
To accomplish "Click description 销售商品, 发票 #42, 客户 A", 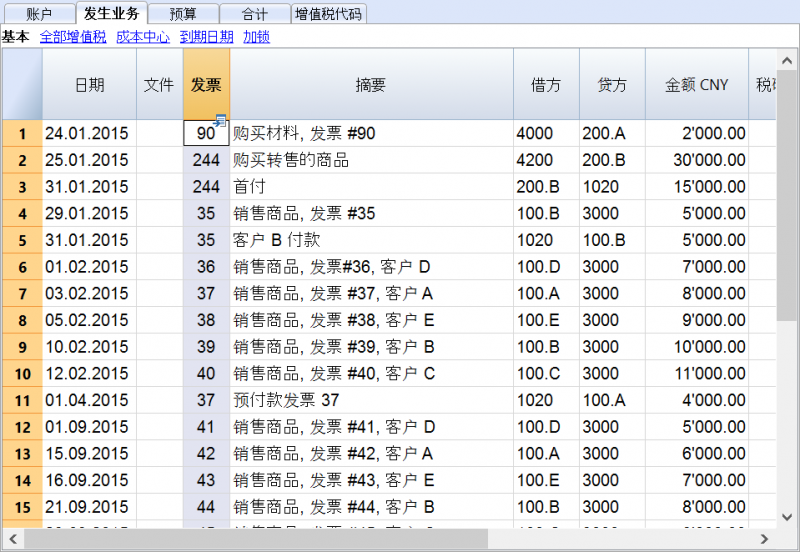I will point(371,454).
